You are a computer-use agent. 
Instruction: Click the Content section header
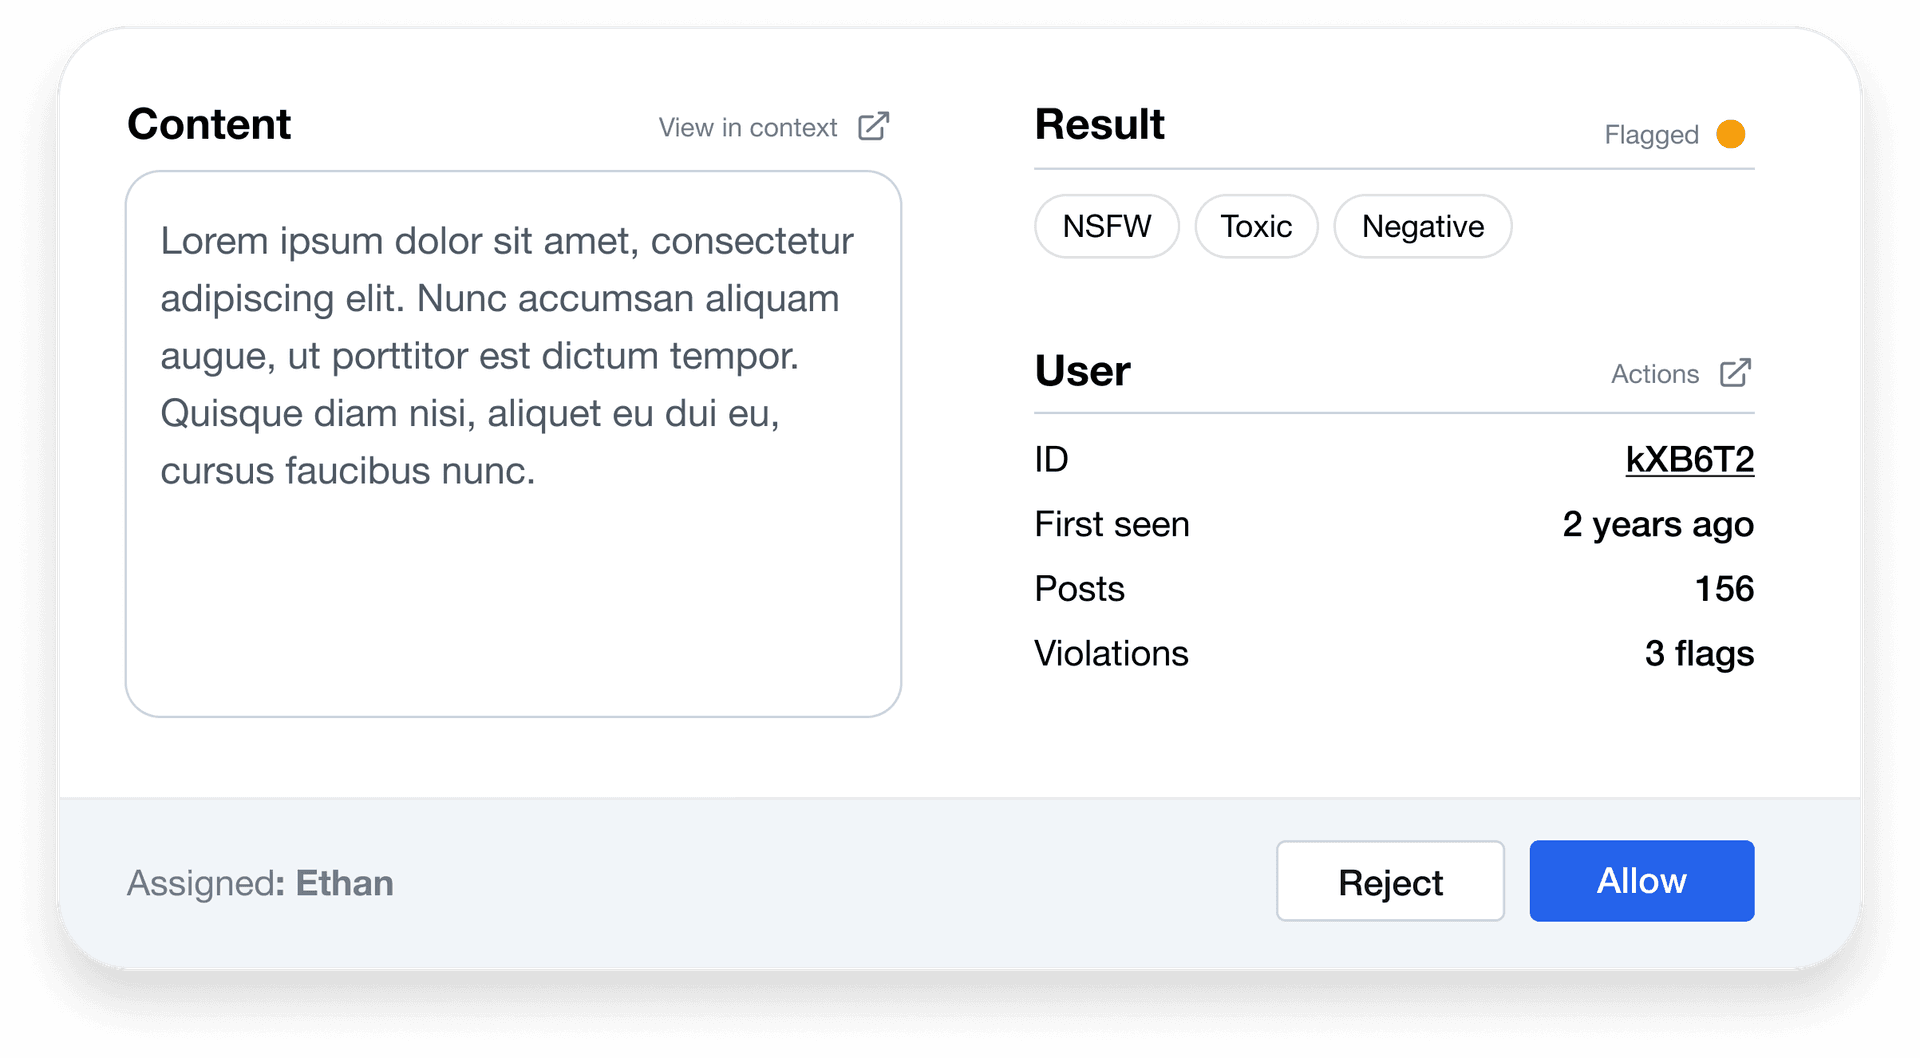[x=209, y=124]
